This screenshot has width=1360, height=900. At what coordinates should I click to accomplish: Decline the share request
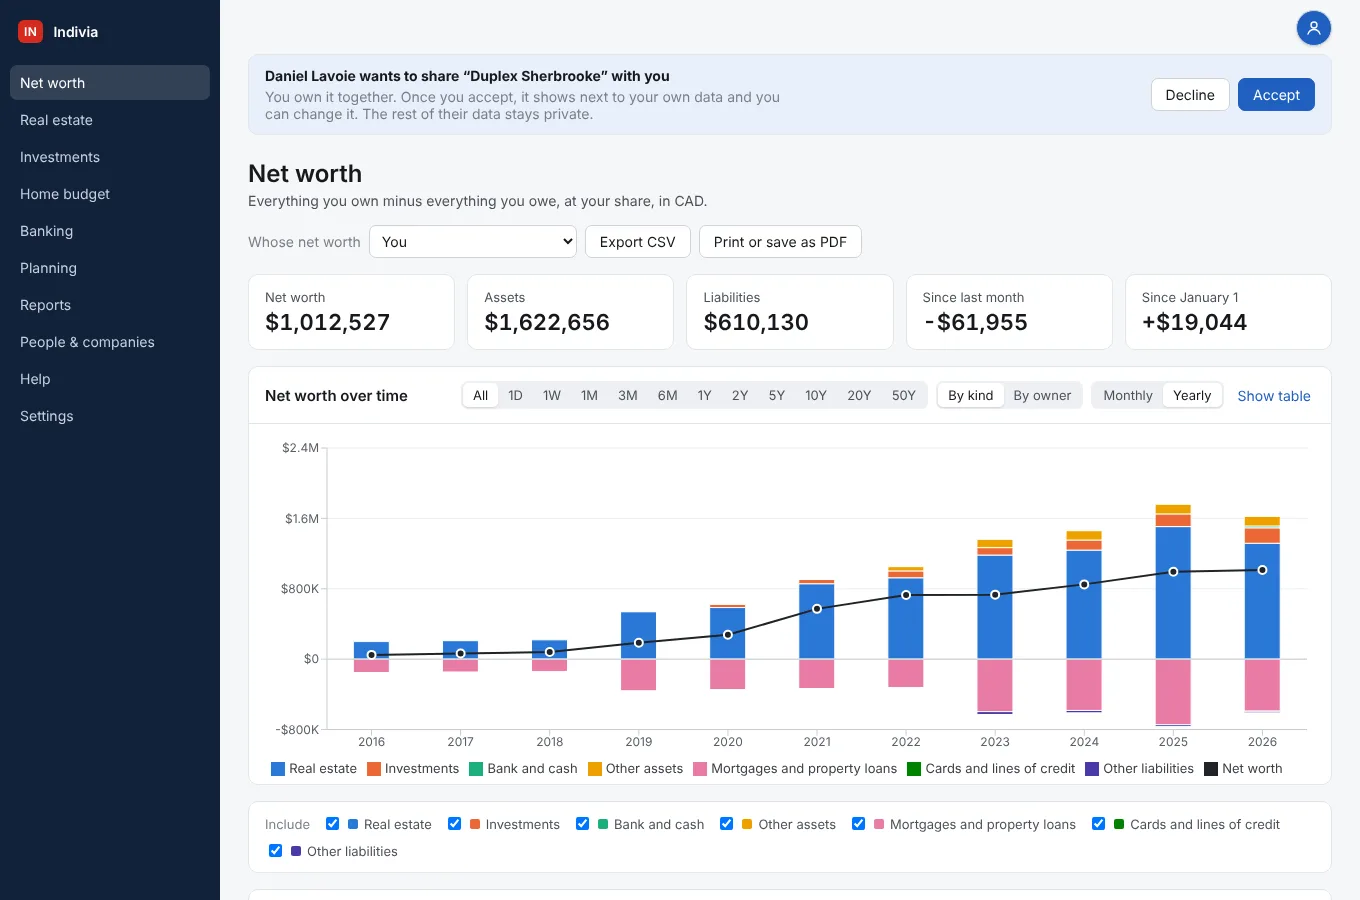coord(1190,95)
